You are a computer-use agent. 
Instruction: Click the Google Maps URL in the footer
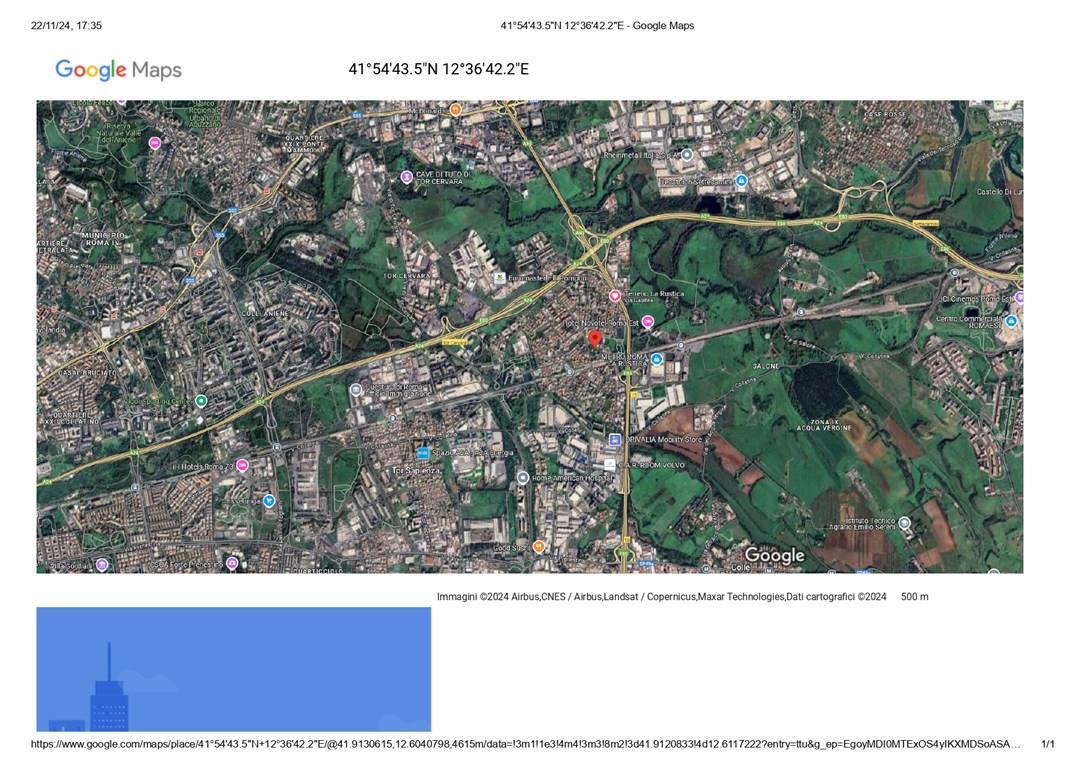tap(525, 744)
